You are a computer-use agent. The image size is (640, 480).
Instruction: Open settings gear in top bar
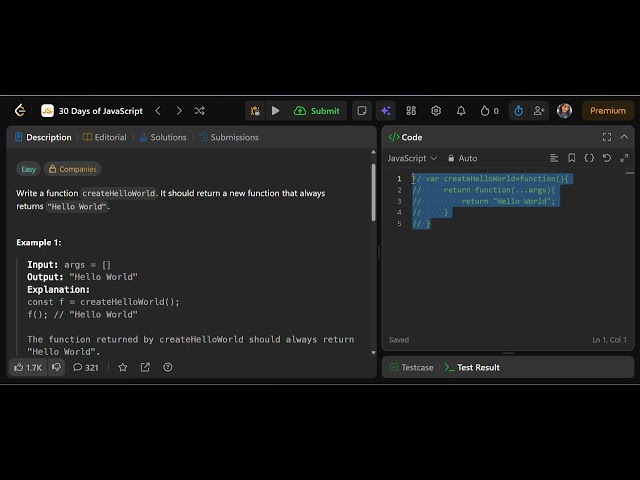click(x=436, y=111)
